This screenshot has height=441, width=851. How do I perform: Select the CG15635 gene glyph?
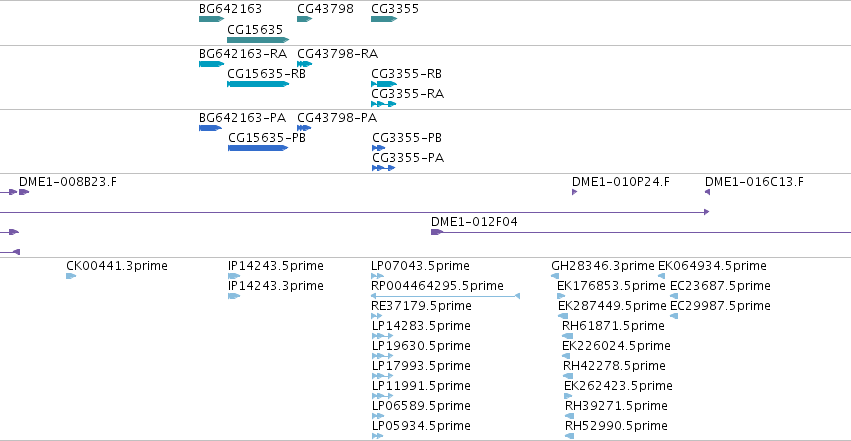pyautogui.click(x=258, y=40)
